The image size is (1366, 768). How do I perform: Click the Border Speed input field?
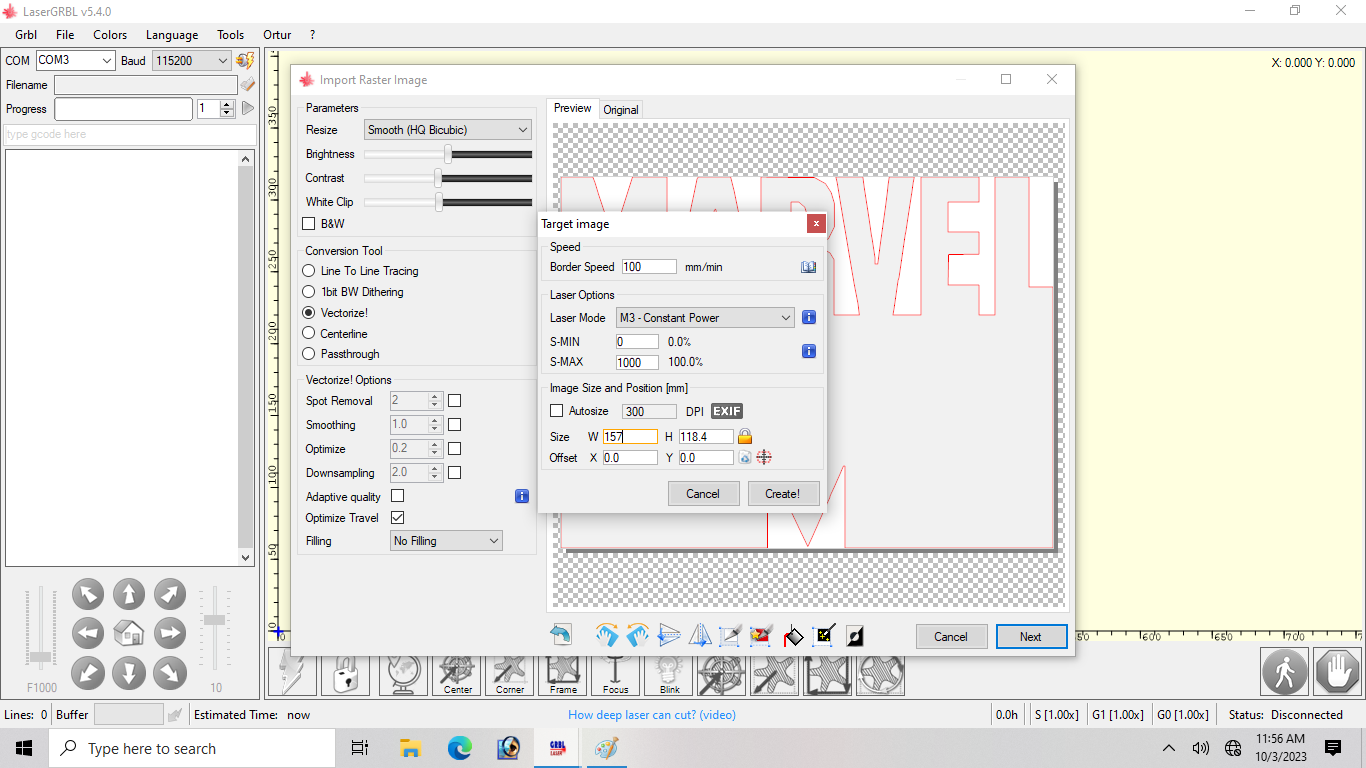[x=648, y=267]
